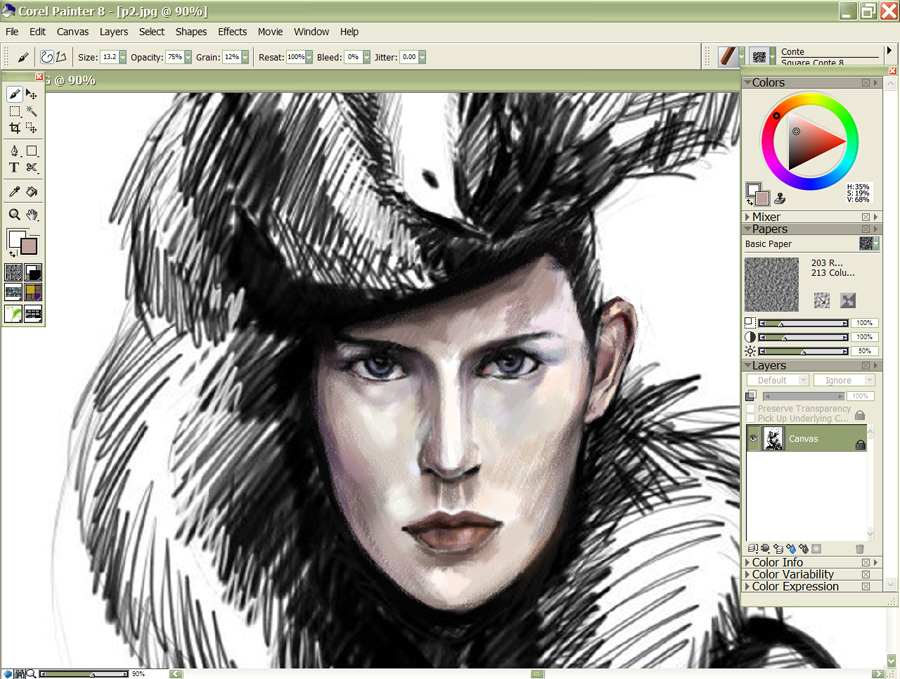The width and height of the screenshot is (900, 679).
Task: Expand the Color Info palette
Action: pos(747,562)
